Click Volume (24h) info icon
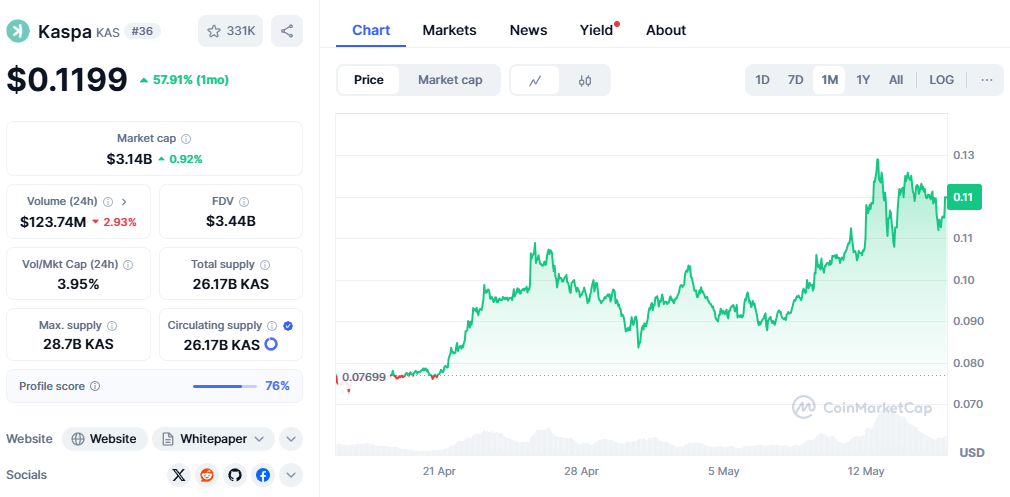 click(x=108, y=202)
